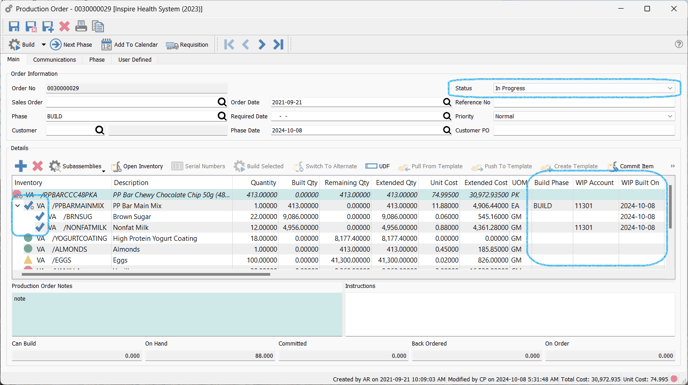Click the help question mark icon
This screenshot has height=385, width=688.
[678, 44]
